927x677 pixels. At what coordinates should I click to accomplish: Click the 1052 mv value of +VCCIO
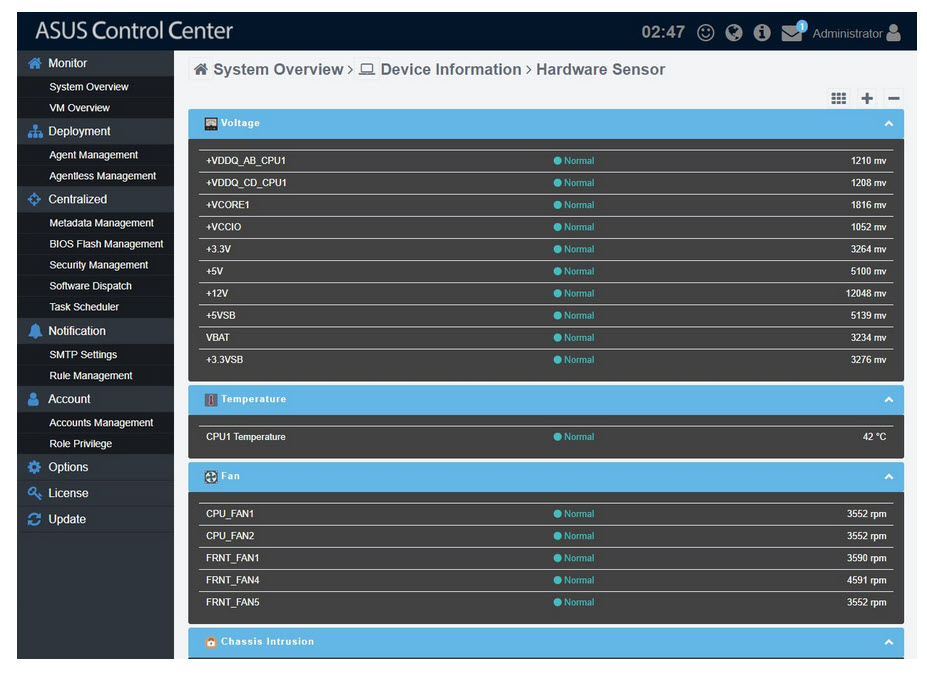click(868, 227)
